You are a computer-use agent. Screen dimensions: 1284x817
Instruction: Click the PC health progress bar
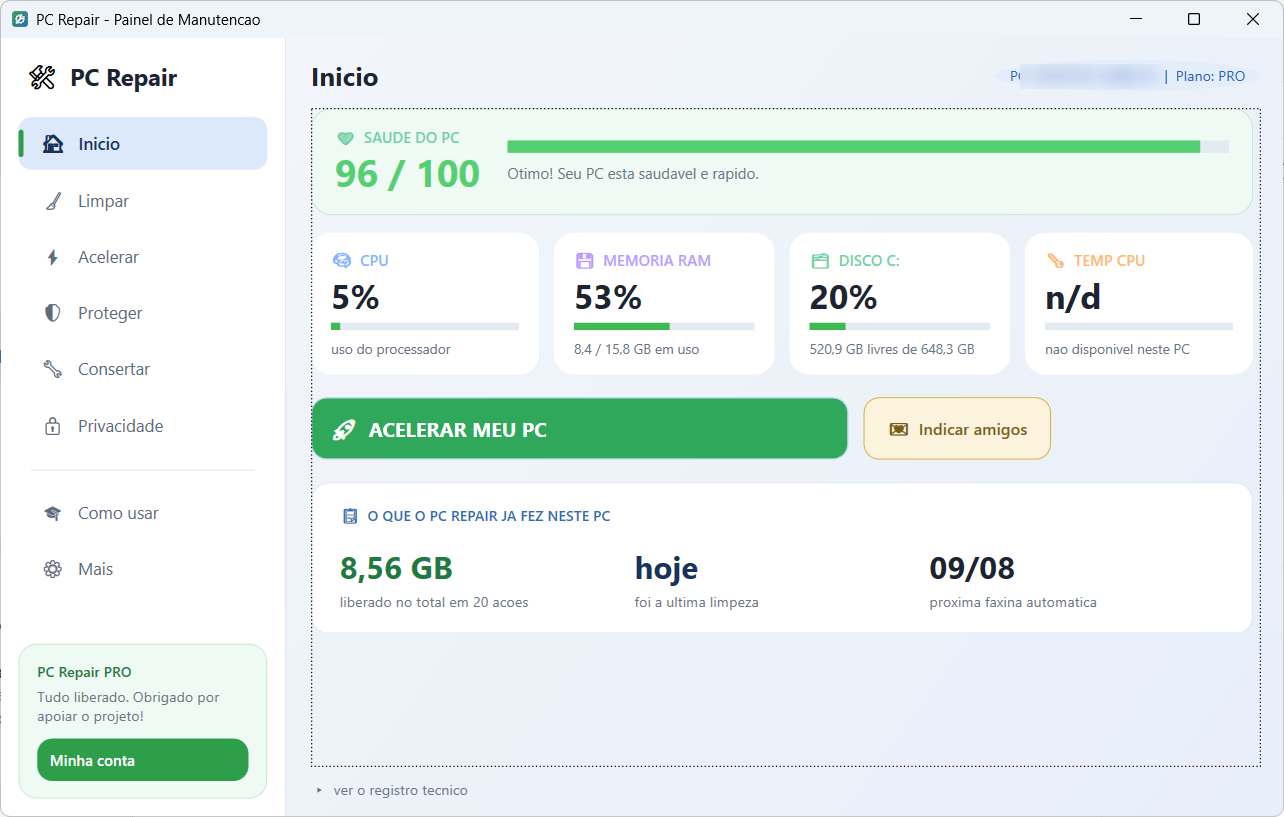pos(868,147)
